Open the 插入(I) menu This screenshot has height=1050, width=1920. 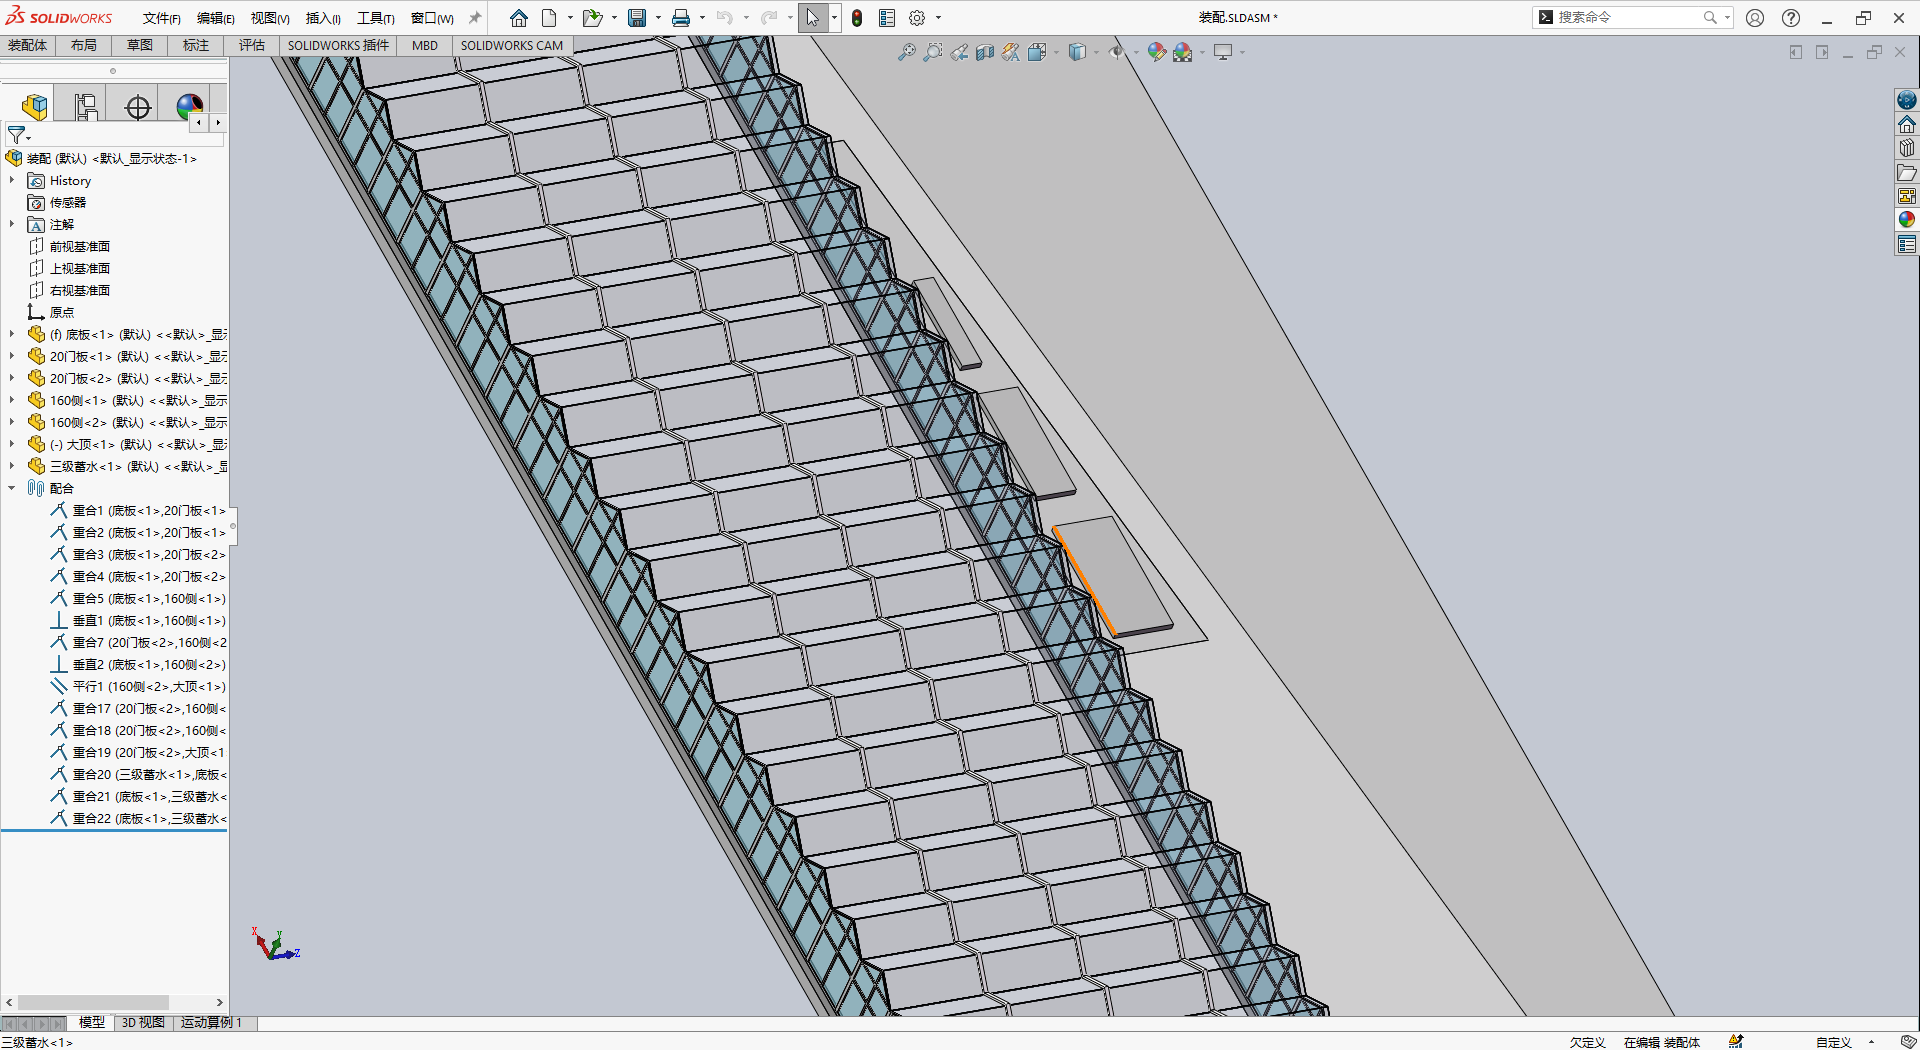(x=323, y=18)
